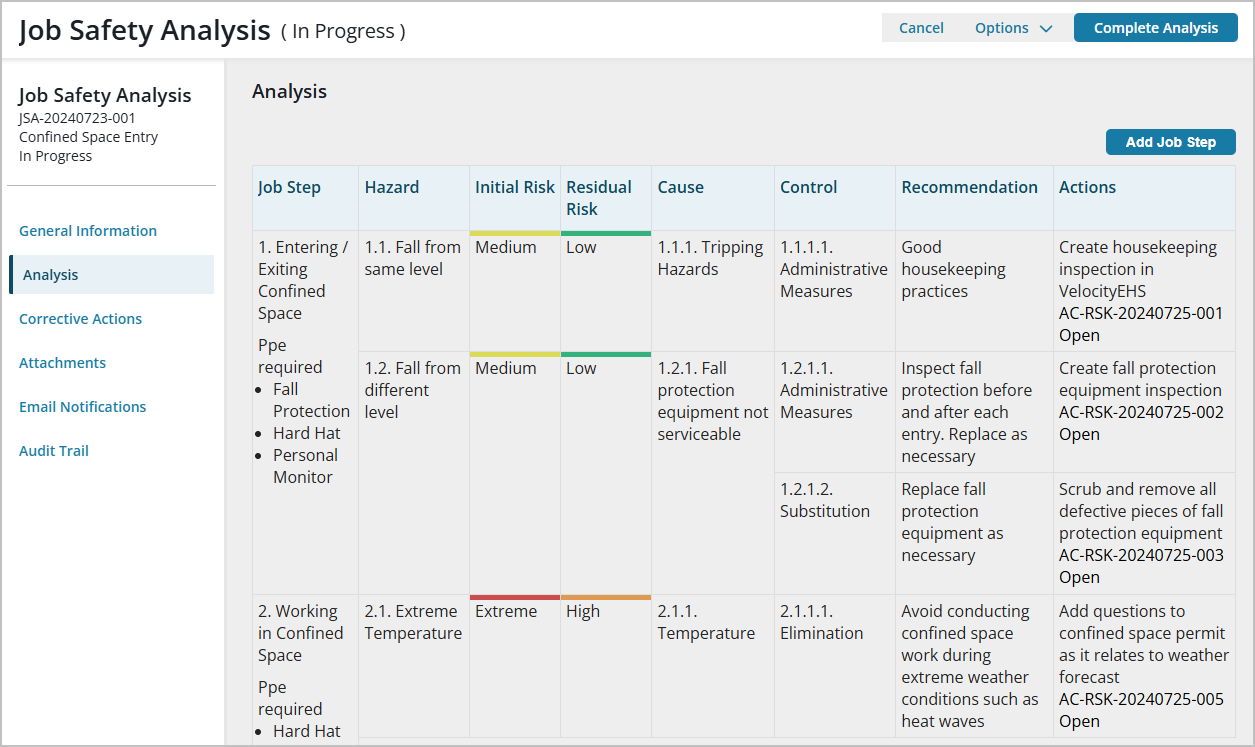Image resolution: width=1255 pixels, height=747 pixels.
Task: Select job step 1 Entering / Exiting Confined Space
Action: (303, 280)
